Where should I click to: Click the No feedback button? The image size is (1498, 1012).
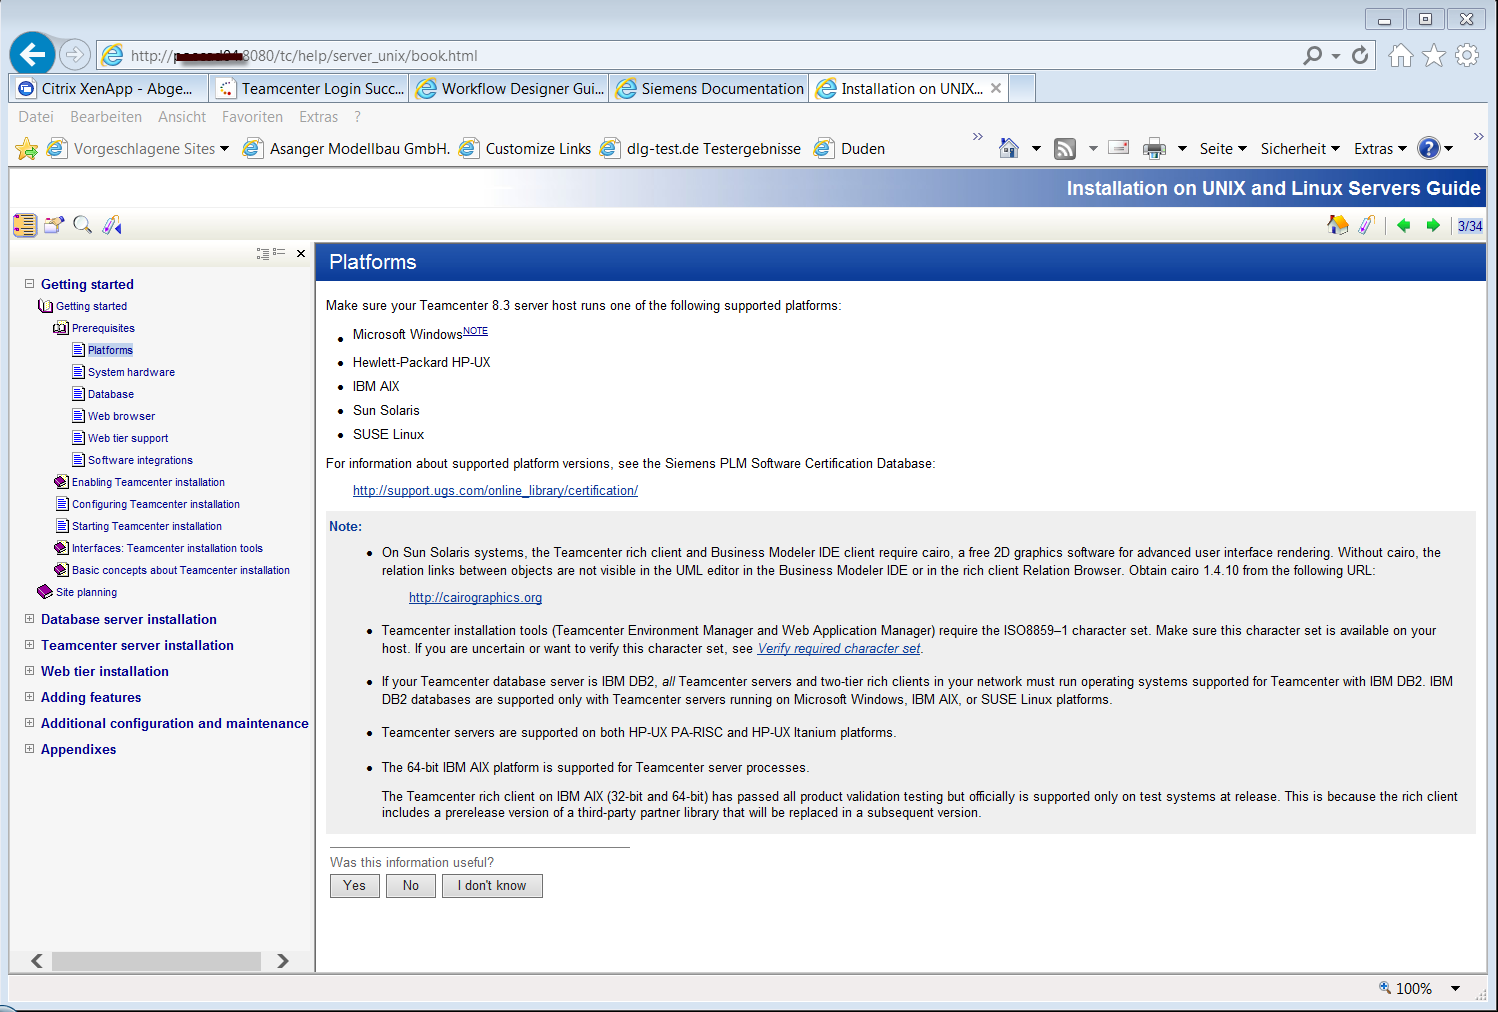411,886
